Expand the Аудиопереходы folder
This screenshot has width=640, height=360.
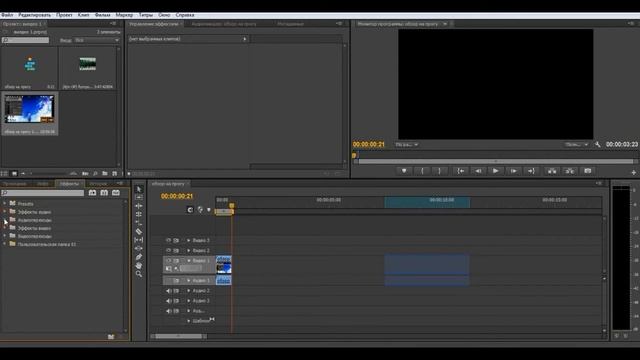(x=4, y=220)
